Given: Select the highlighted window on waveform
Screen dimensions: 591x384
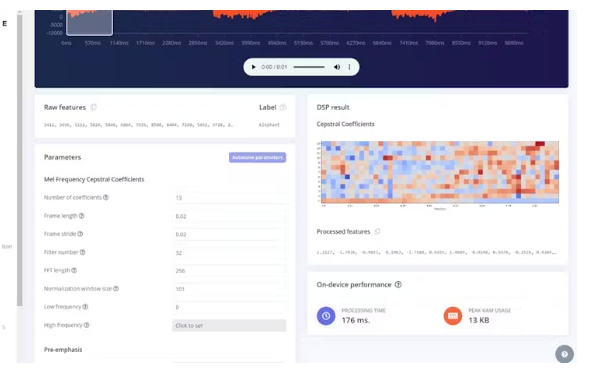Looking at the screenshot, I should (x=89, y=22).
